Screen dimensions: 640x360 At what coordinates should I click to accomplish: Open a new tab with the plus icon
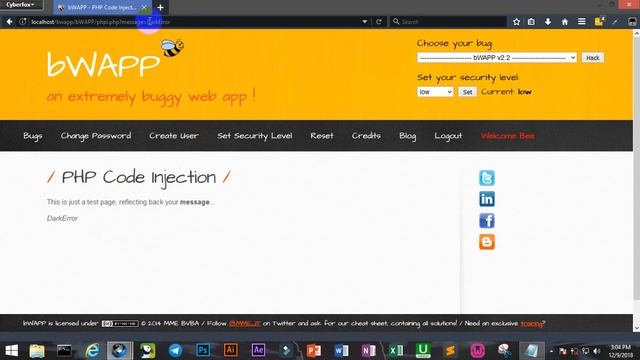[160, 7]
